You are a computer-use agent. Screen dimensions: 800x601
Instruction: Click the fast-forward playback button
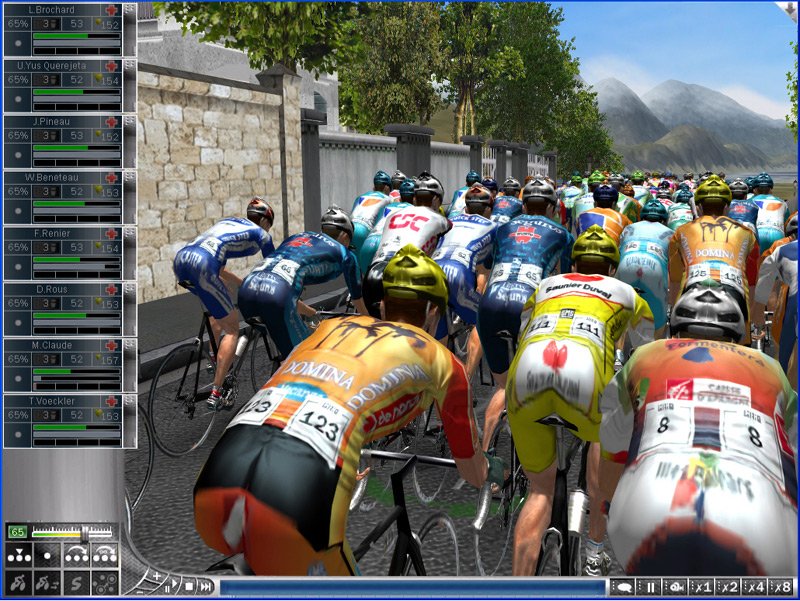[x=204, y=586]
